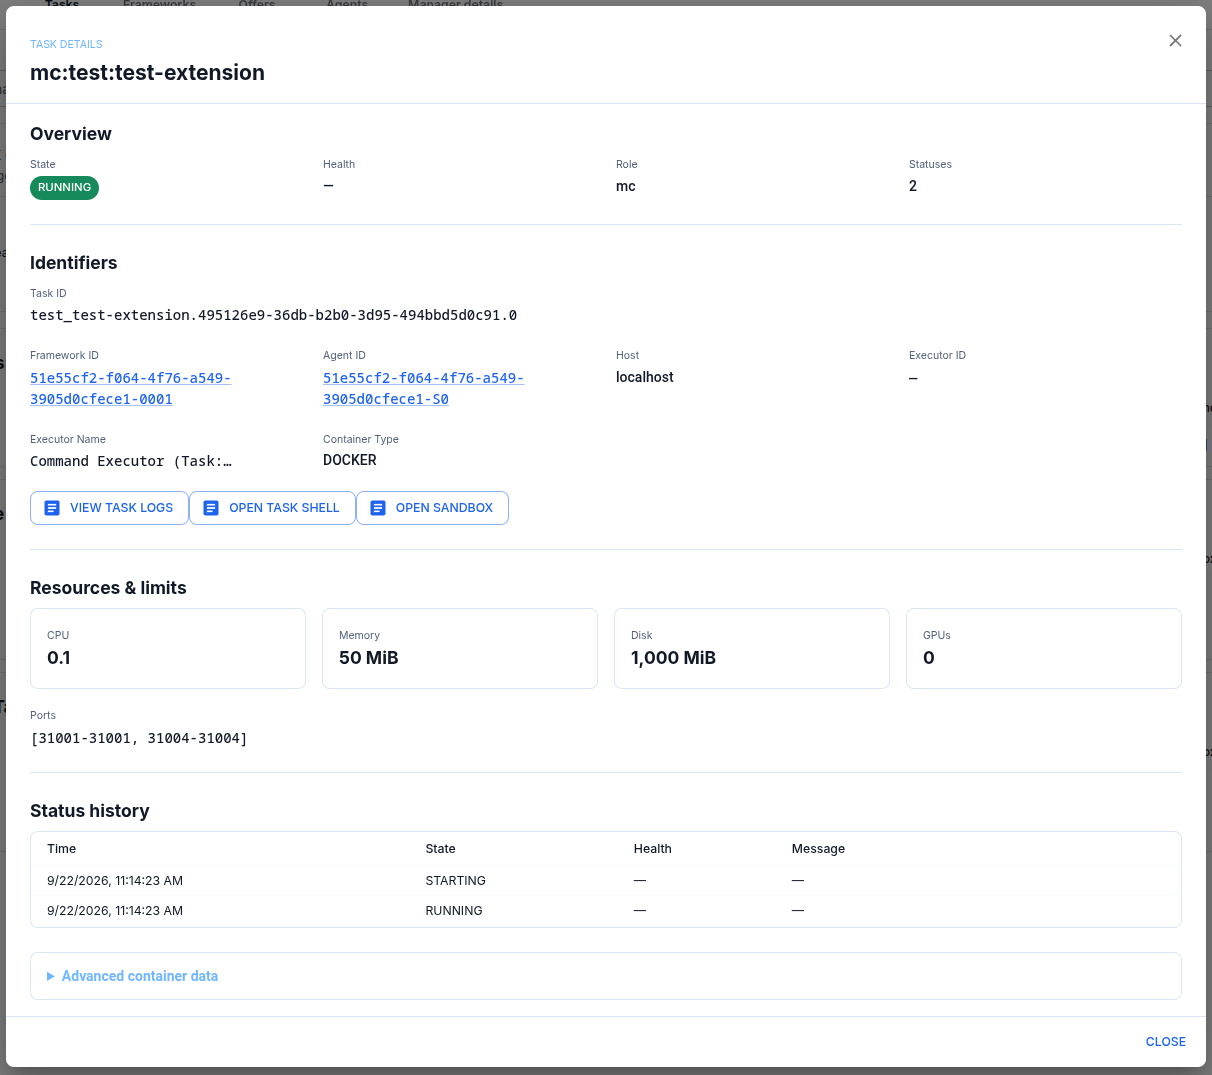Click the RUNNING row in status history

click(x=606, y=911)
